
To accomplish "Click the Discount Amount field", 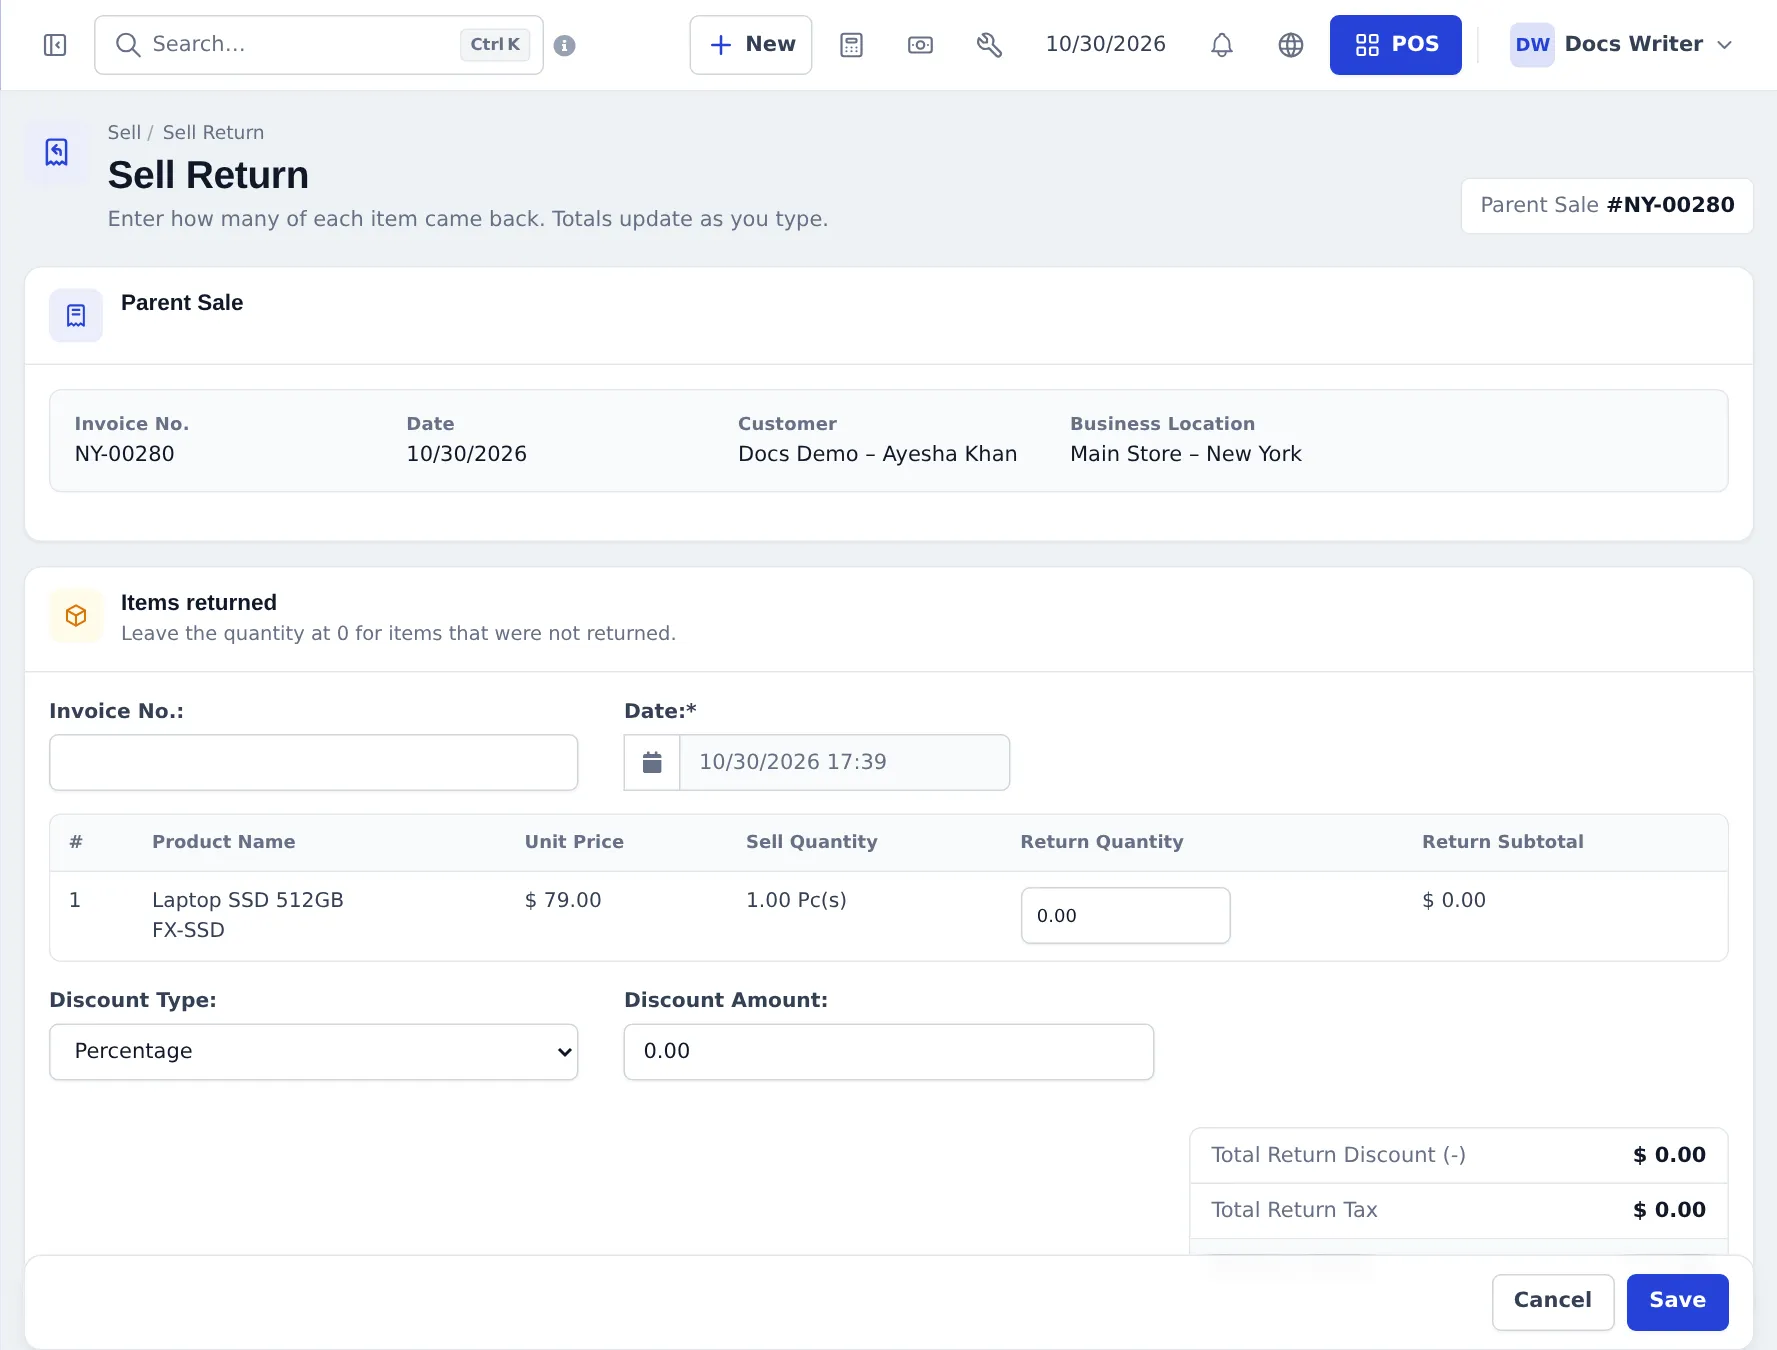I will (x=888, y=1052).
